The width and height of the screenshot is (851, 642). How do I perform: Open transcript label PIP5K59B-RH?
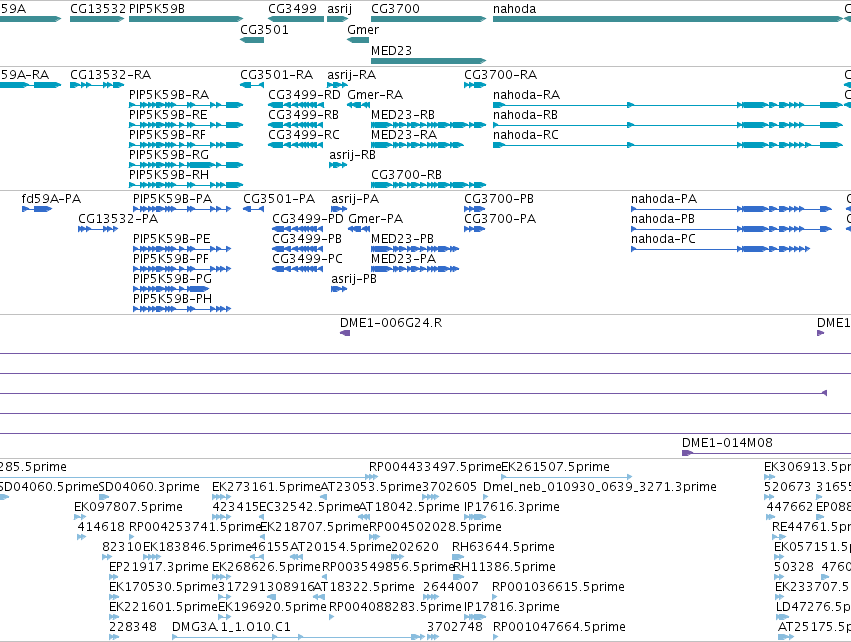click(169, 175)
